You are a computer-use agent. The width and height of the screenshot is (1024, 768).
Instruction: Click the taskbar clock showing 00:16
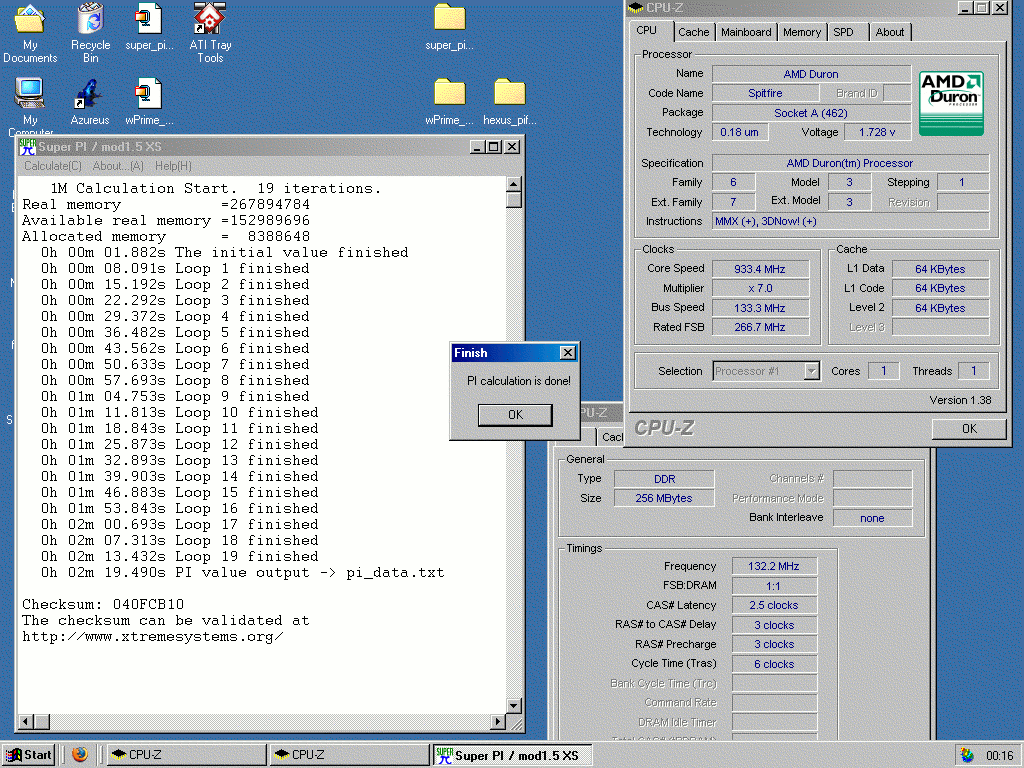point(999,755)
